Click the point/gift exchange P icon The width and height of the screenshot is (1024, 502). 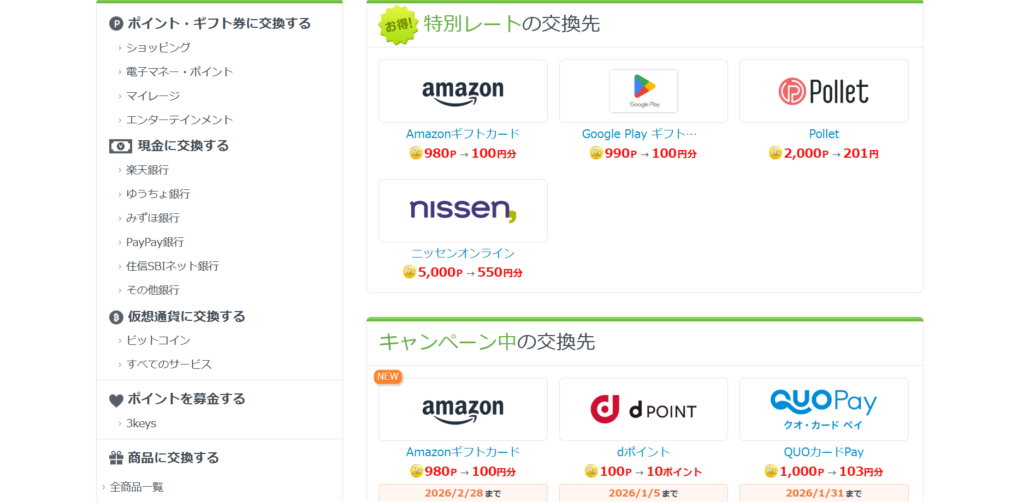pyautogui.click(x=116, y=23)
